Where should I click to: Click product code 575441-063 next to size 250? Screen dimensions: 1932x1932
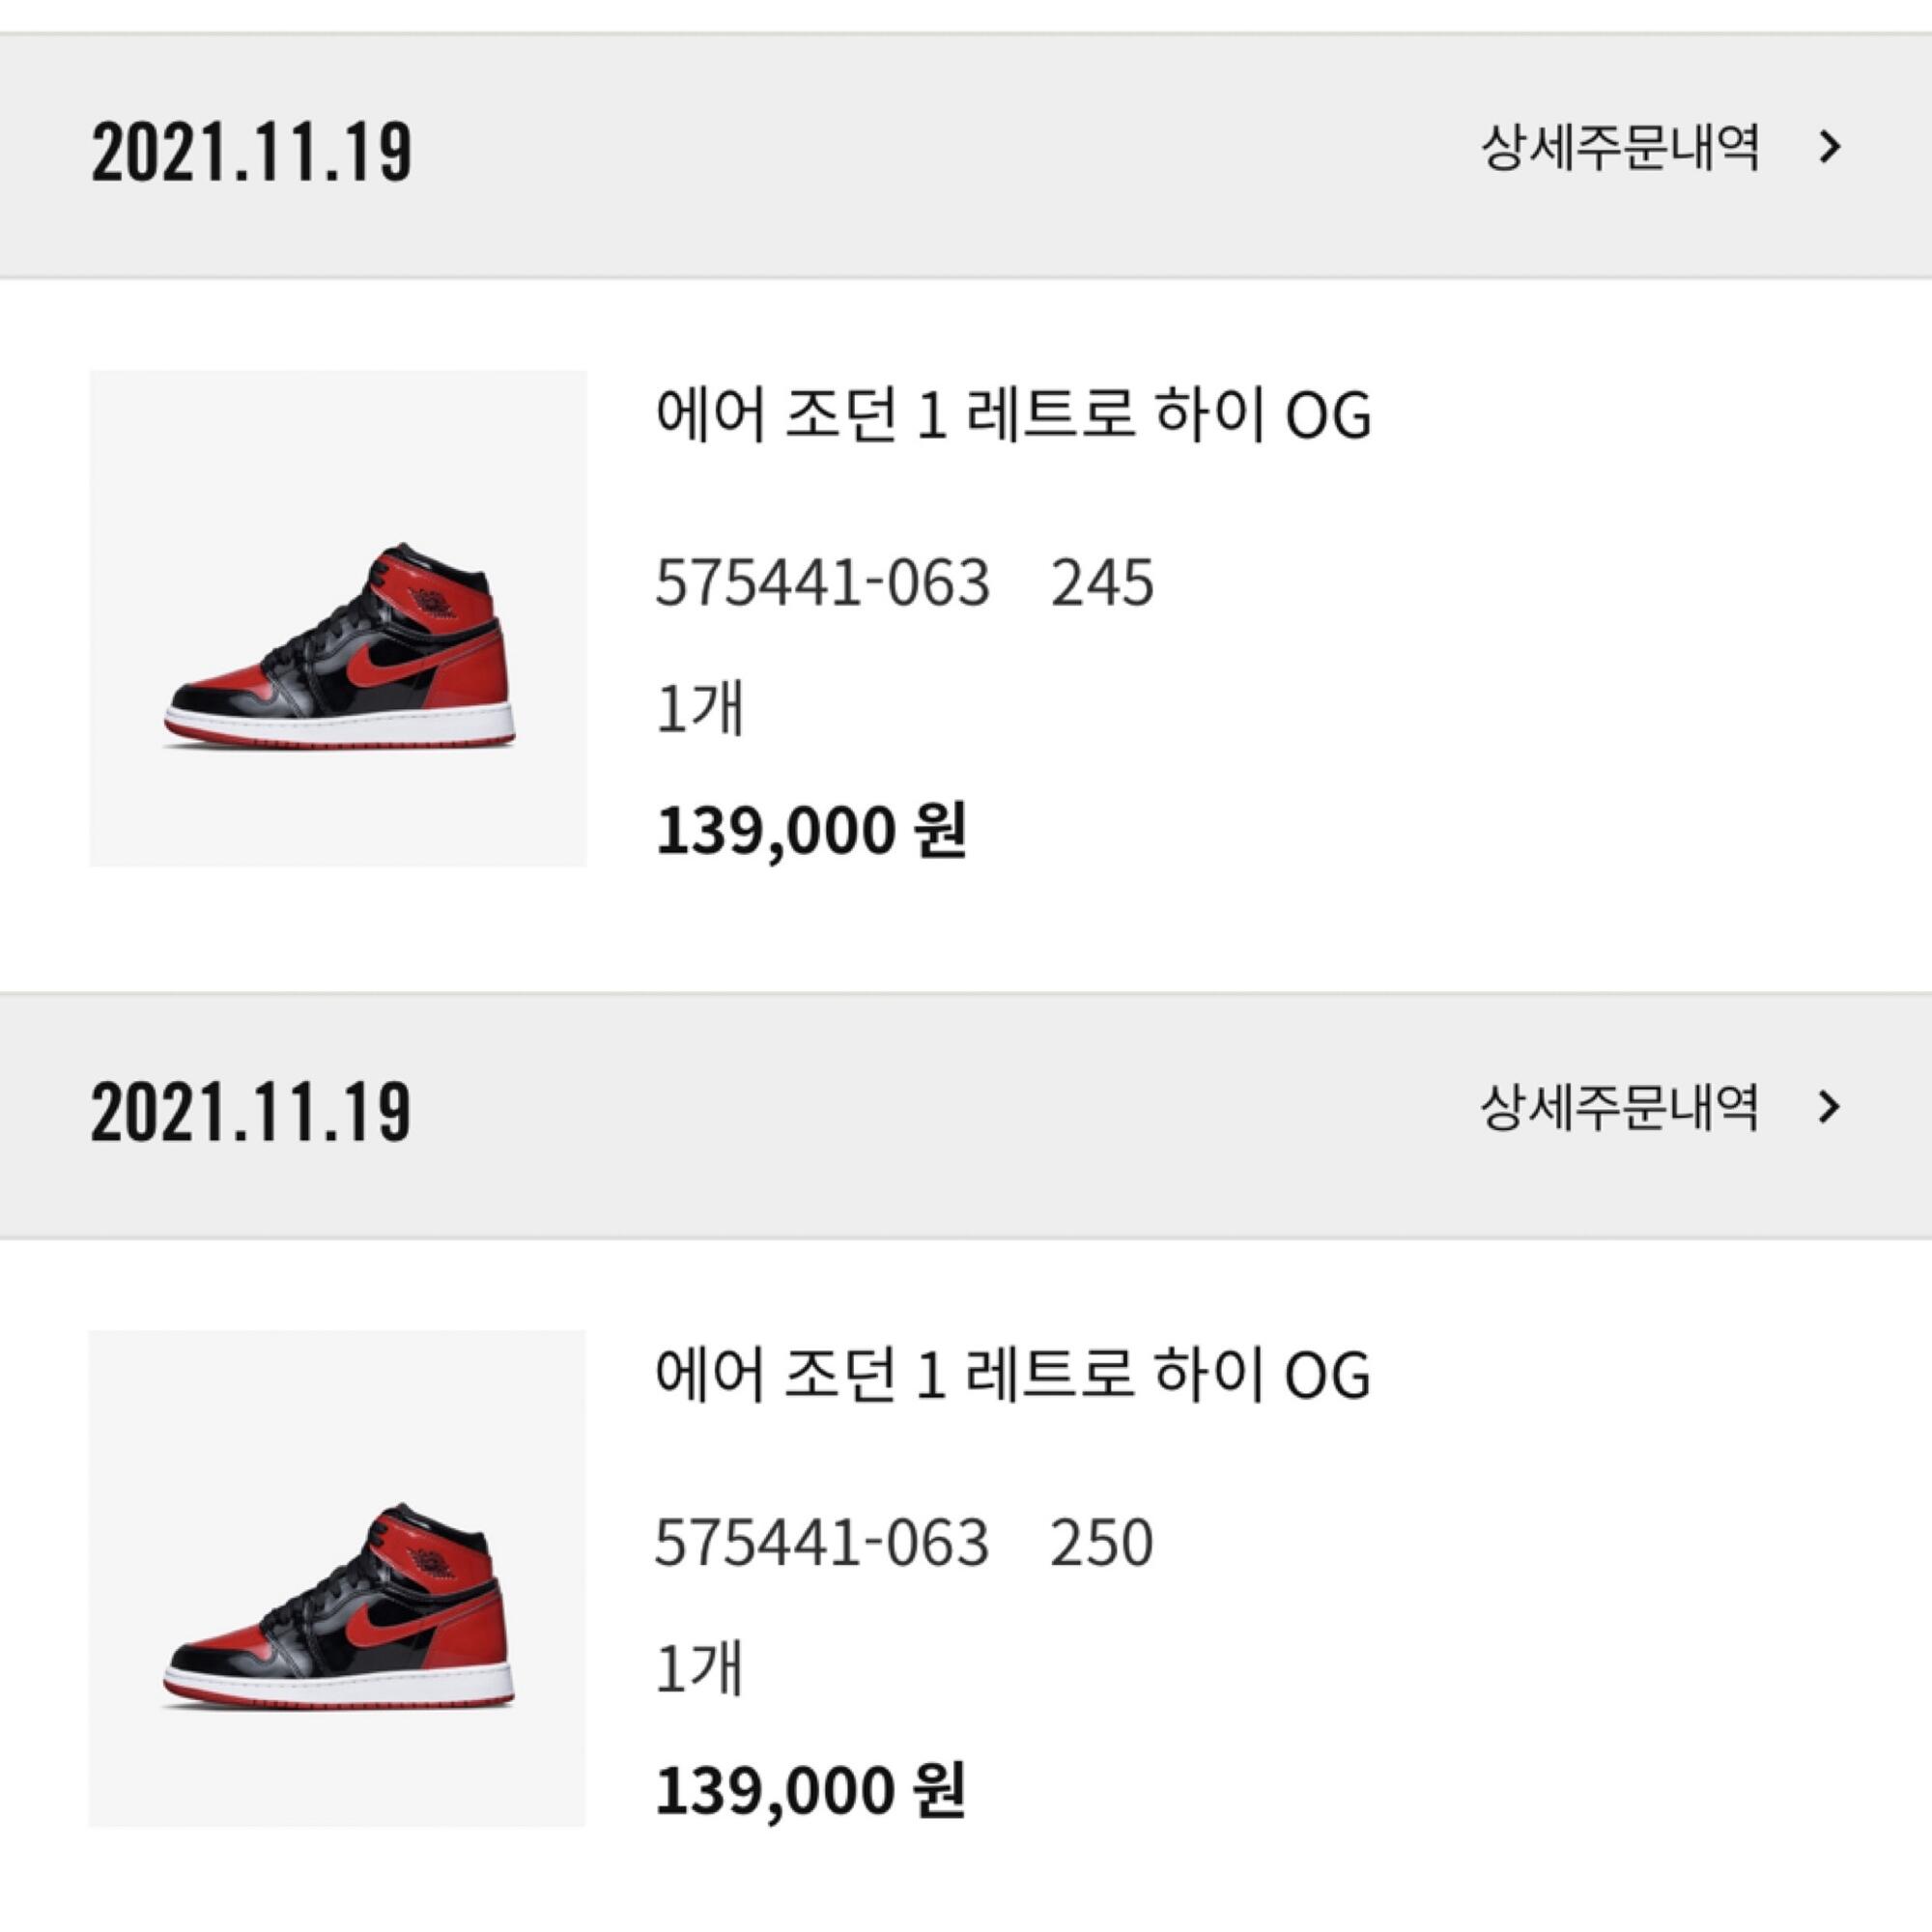point(822,1543)
